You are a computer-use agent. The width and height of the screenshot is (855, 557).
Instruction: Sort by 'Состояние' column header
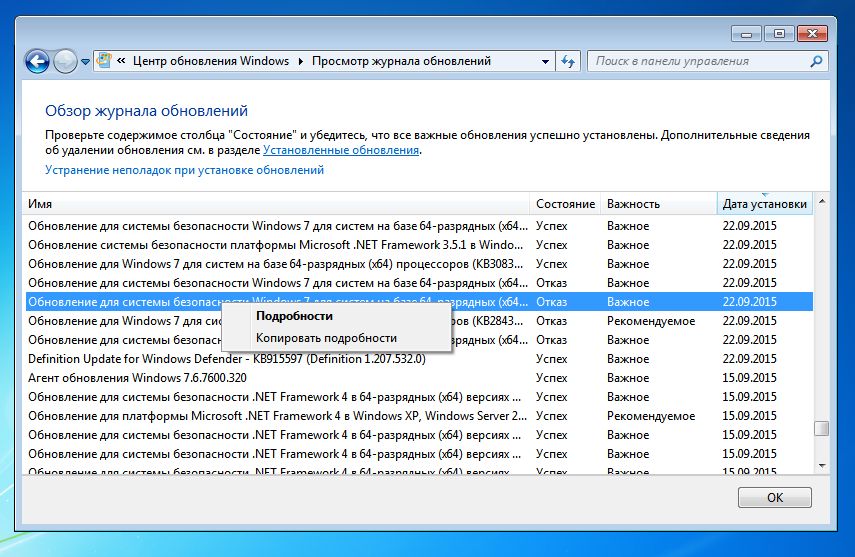[565, 203]
